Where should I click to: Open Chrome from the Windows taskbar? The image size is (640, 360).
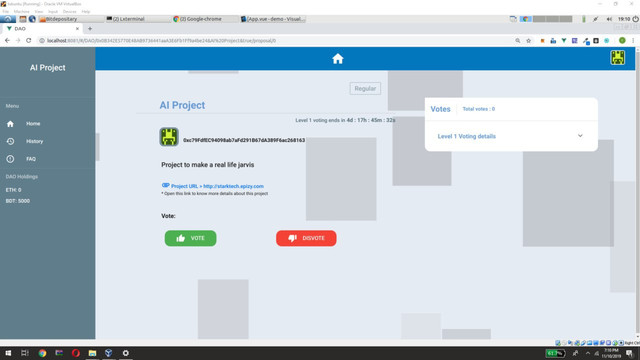[x=42, y=353]
